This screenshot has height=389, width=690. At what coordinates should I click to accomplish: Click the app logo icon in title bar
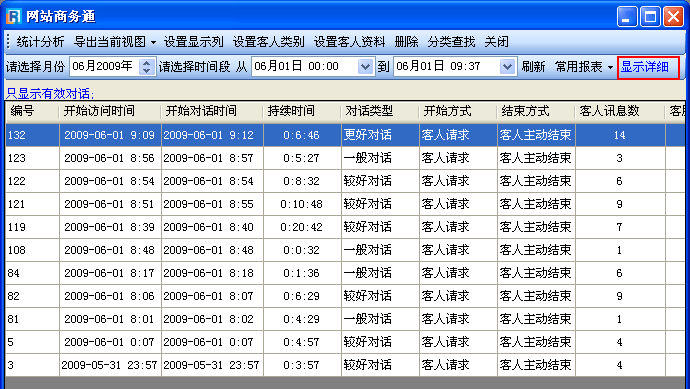pos(14,17)
